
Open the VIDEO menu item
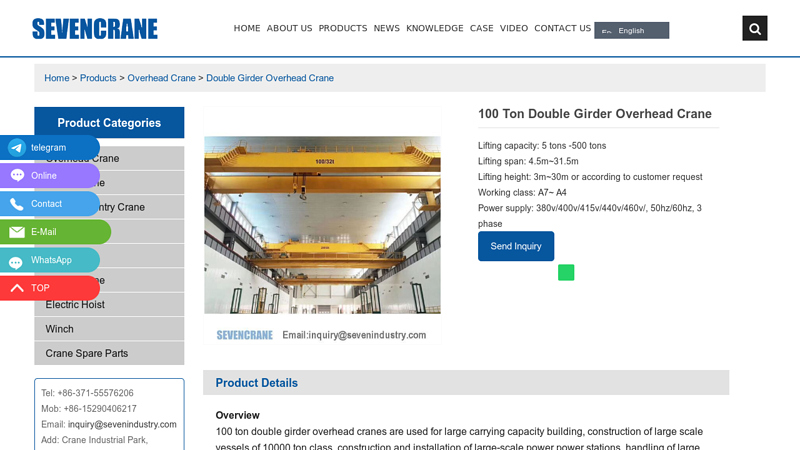pos(514,28)
